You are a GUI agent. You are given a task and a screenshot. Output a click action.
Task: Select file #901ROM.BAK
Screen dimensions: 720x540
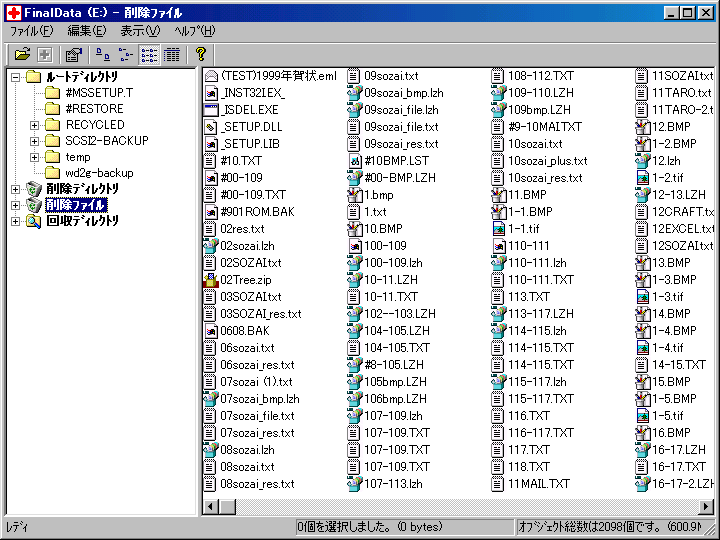(257, 212)
